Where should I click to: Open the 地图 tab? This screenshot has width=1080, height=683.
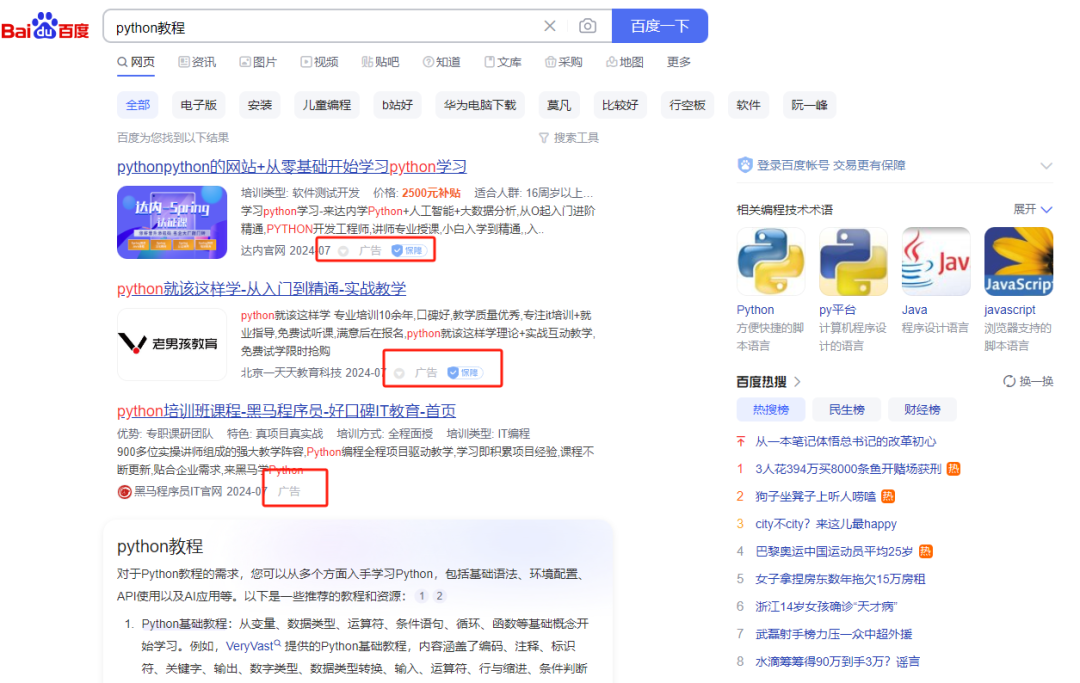coord(625,62)
